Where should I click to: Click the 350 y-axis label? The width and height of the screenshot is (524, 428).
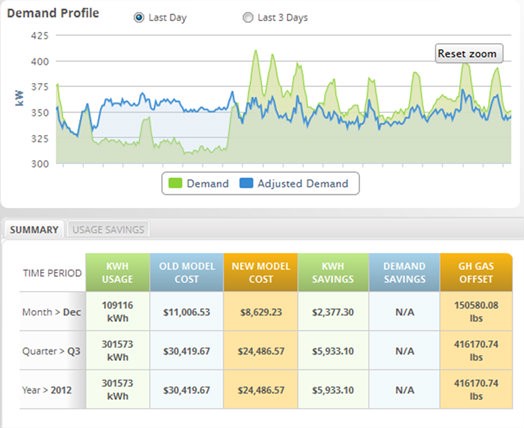click(40, 113)
